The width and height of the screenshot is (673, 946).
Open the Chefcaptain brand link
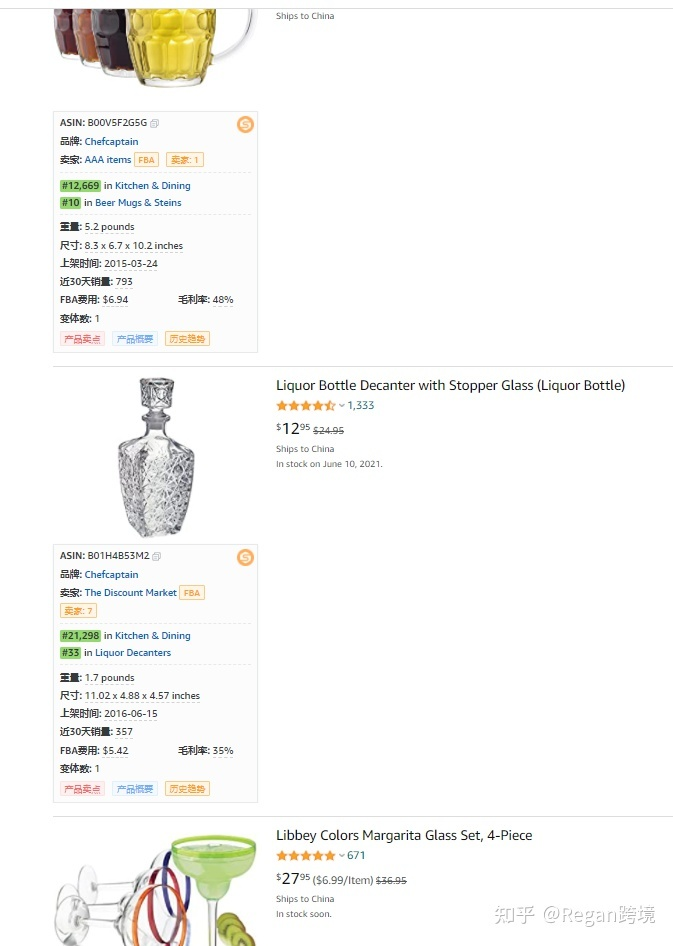[111, 141]
